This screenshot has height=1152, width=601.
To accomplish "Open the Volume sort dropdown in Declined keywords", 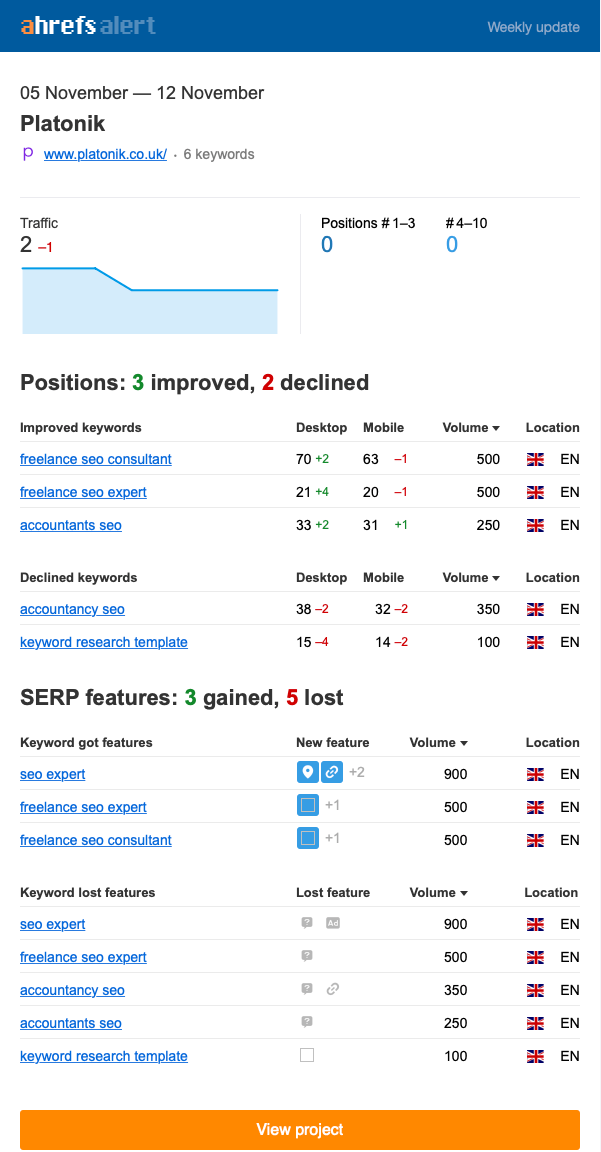I will click(x=471, y=577).
